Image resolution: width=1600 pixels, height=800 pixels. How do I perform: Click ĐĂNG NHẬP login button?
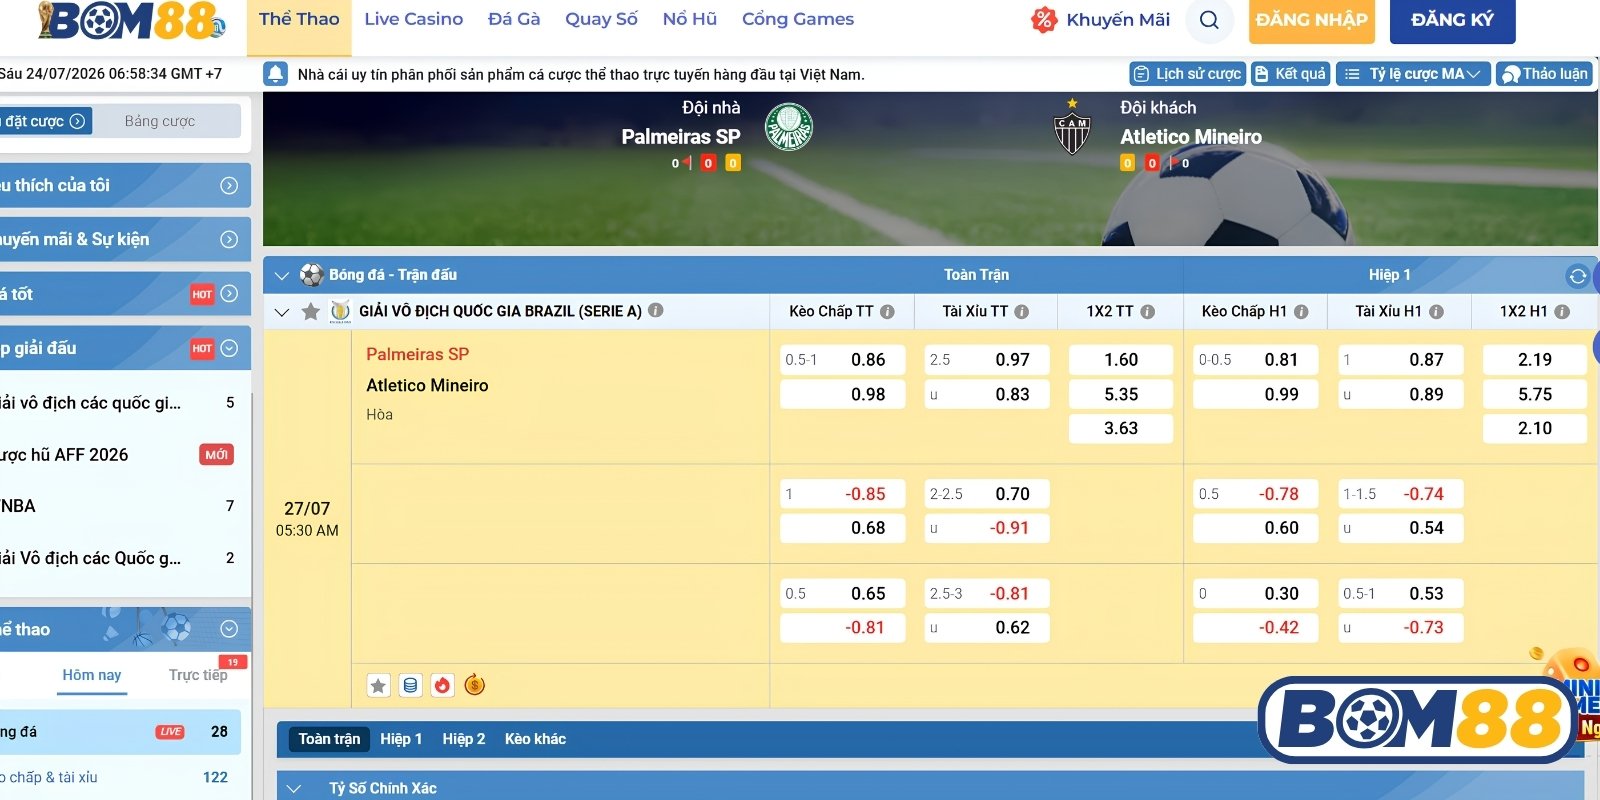coord(1312,20)
